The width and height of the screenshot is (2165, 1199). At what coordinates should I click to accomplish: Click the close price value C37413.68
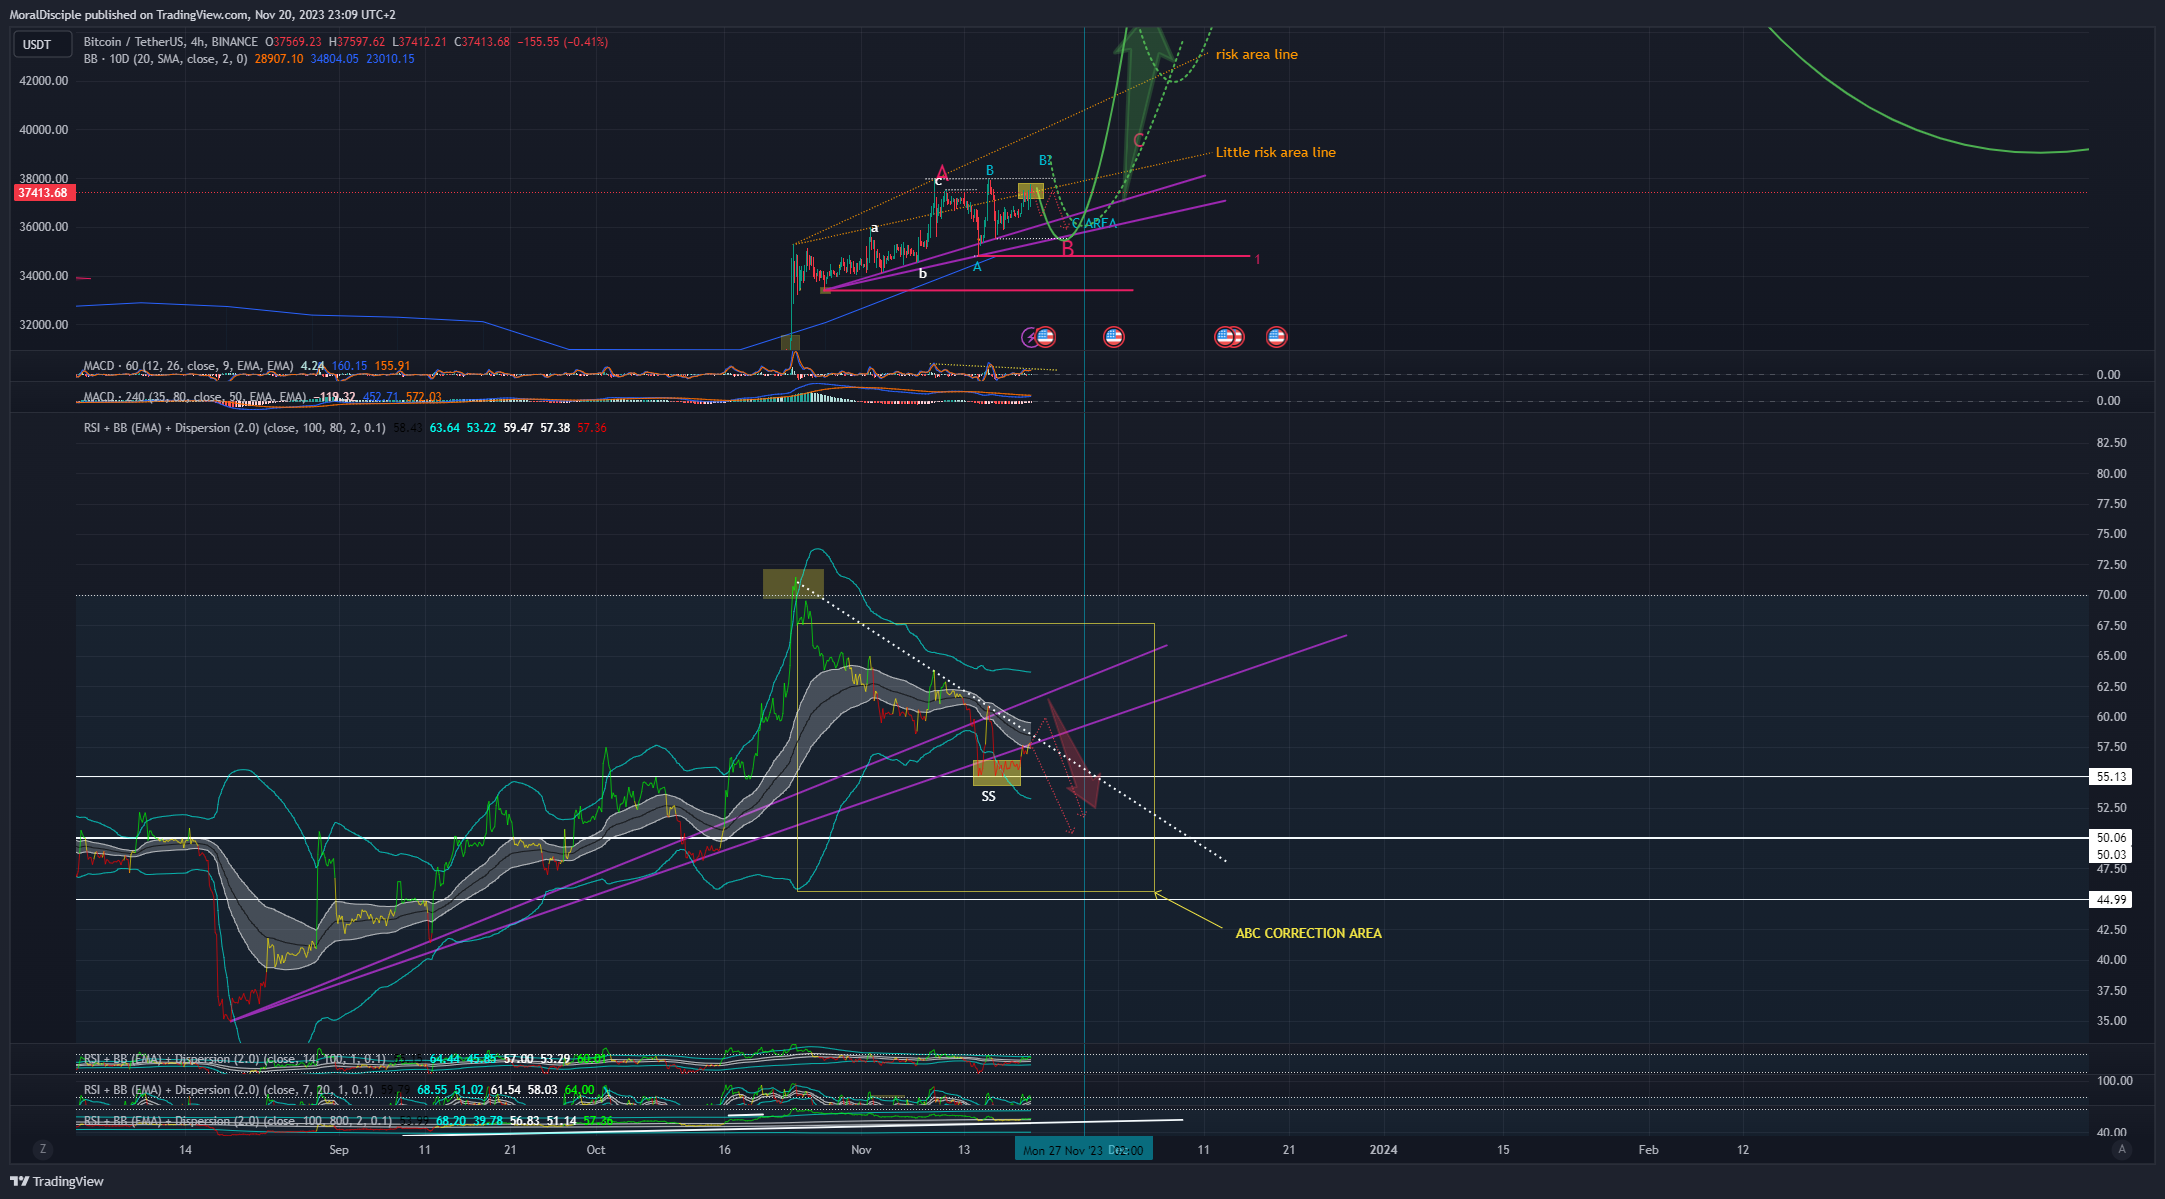(x=482, y=42)
